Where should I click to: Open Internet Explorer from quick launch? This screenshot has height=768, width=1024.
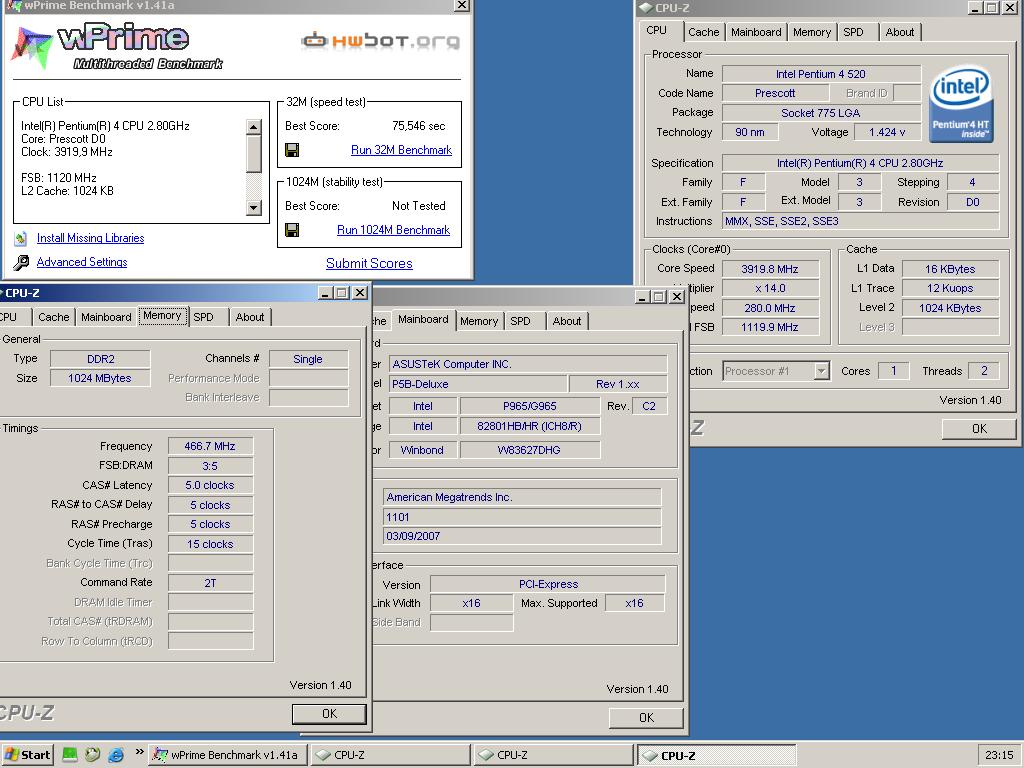pos(116,755)
